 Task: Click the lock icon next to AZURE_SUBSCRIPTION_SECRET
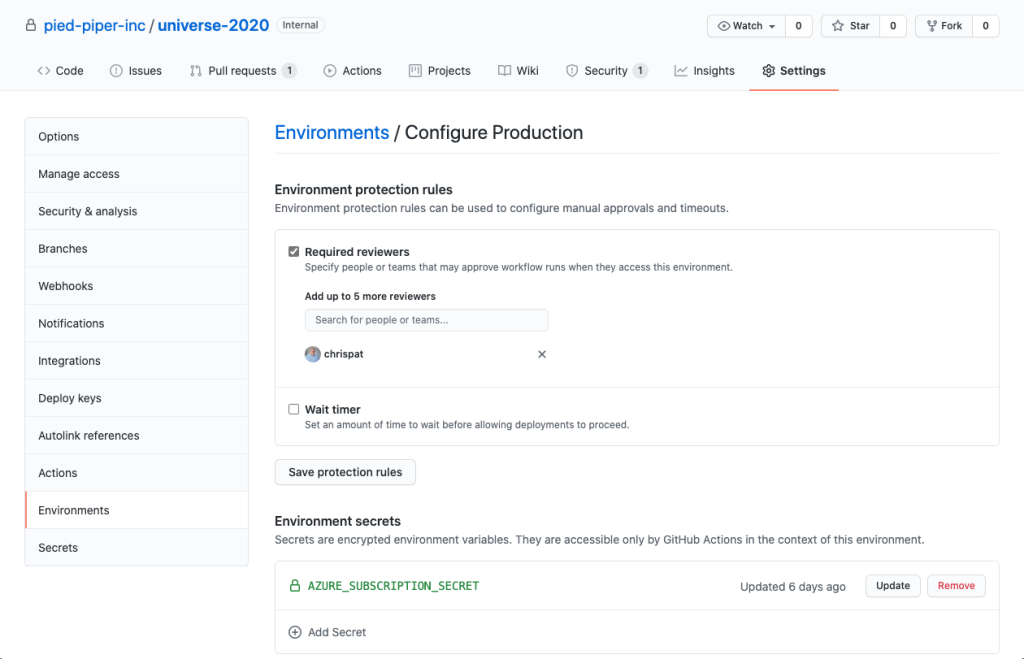coord(295,586)
